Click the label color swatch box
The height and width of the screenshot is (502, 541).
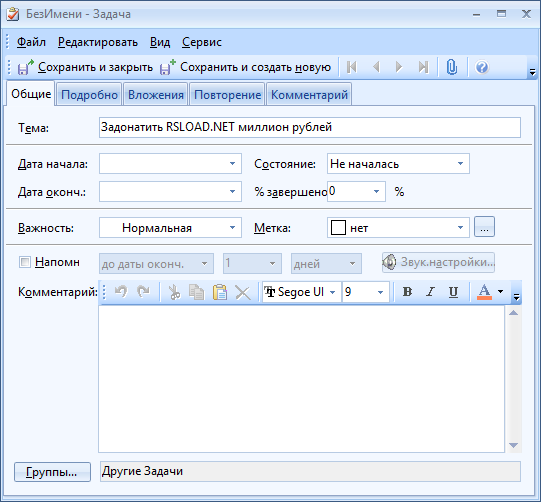338,227
